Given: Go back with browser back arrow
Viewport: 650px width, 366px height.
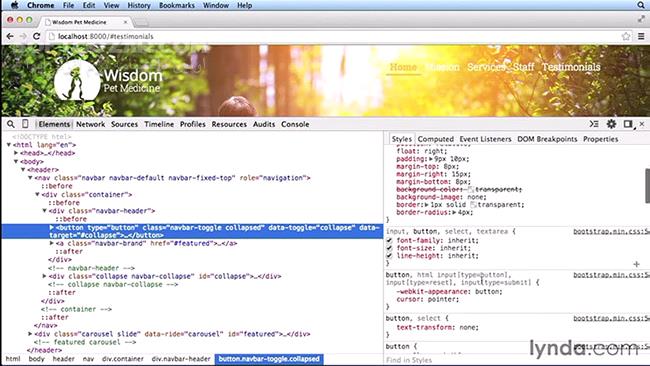Looking at the screenshot, I should tap(10, 36).
